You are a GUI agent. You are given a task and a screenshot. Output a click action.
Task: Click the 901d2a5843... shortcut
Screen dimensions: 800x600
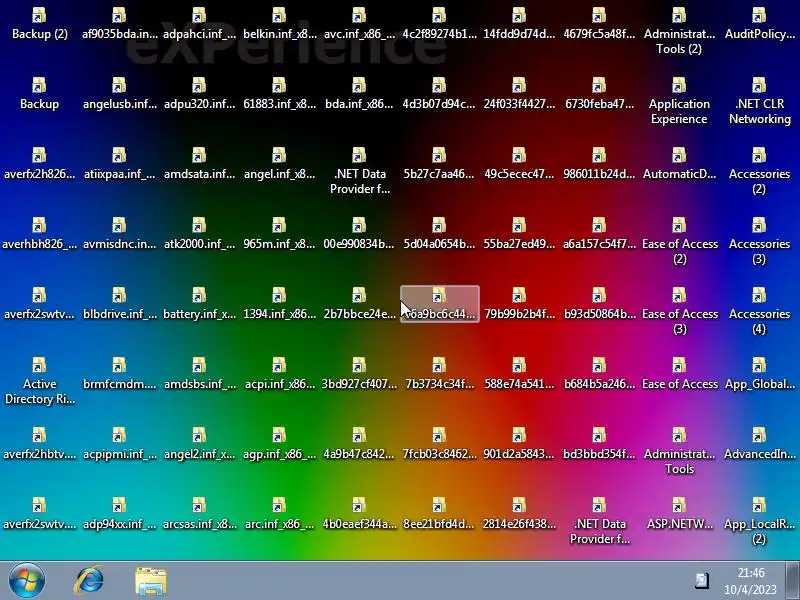click(519, 443)
